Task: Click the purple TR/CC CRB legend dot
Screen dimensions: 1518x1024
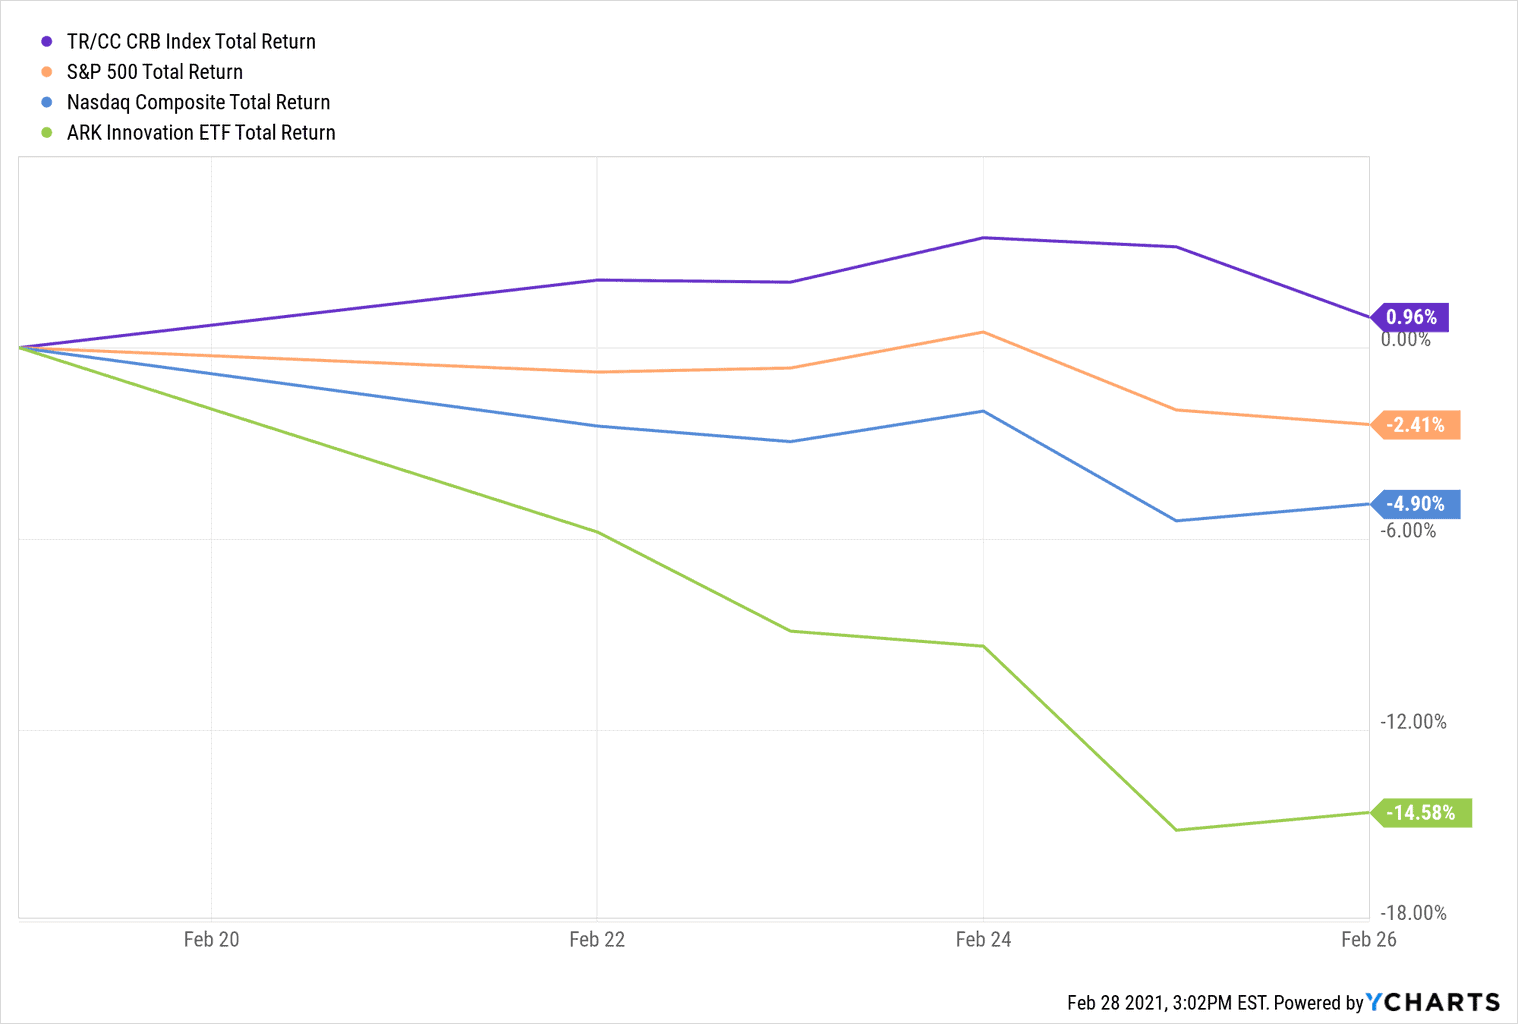Action: coord(46,42)
